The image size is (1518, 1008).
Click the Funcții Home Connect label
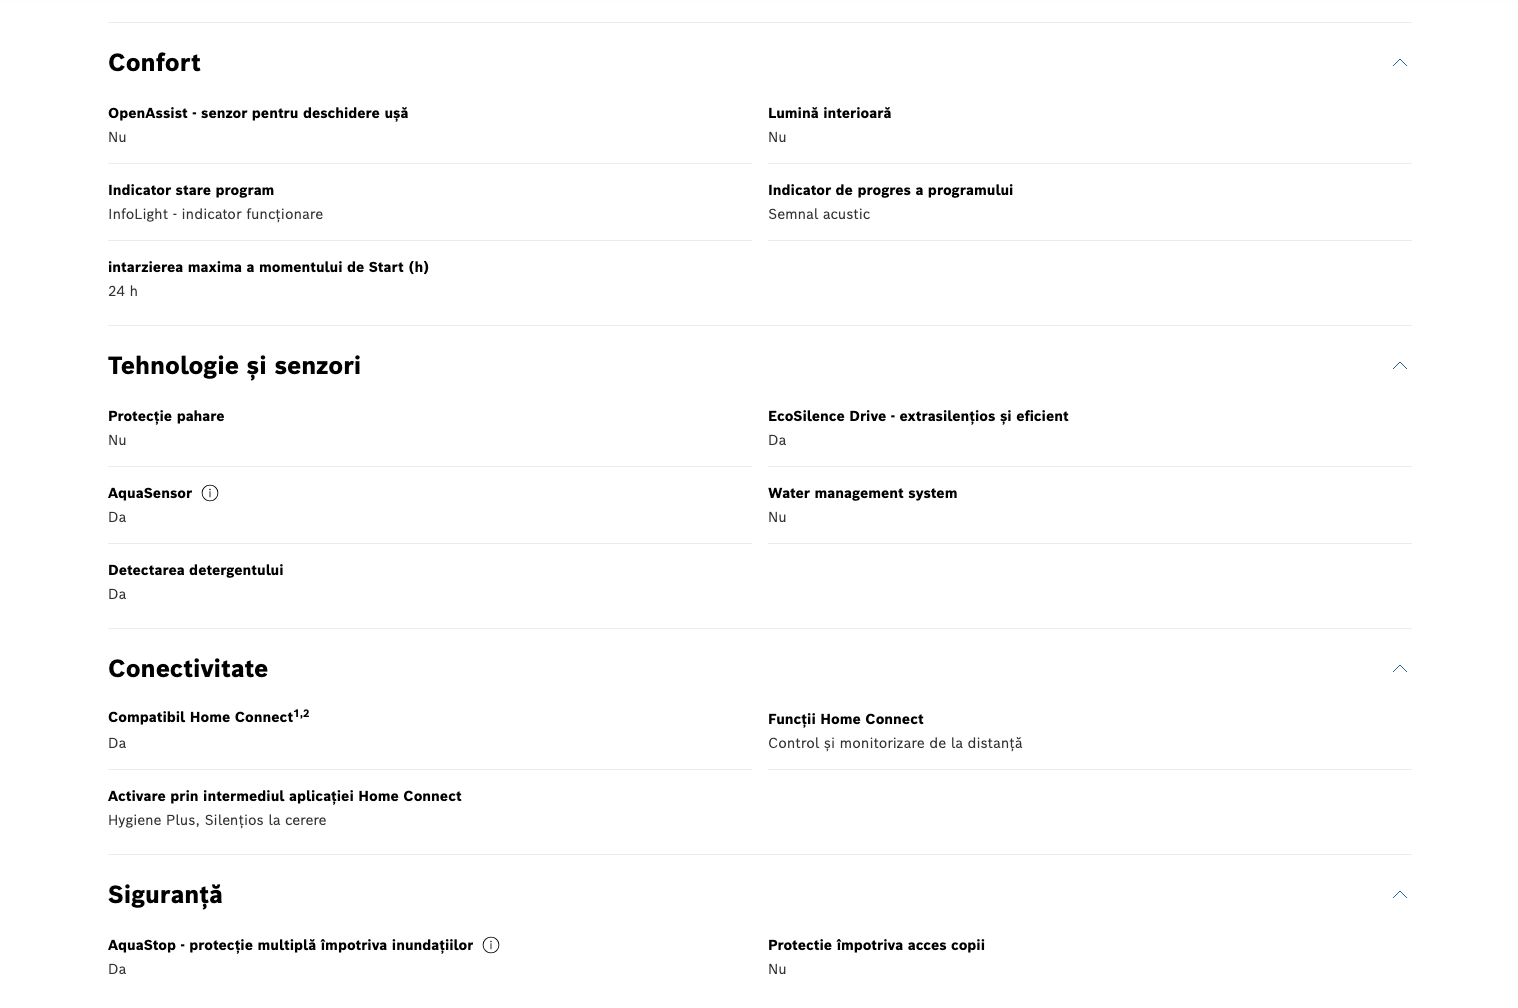coord(845,719)
